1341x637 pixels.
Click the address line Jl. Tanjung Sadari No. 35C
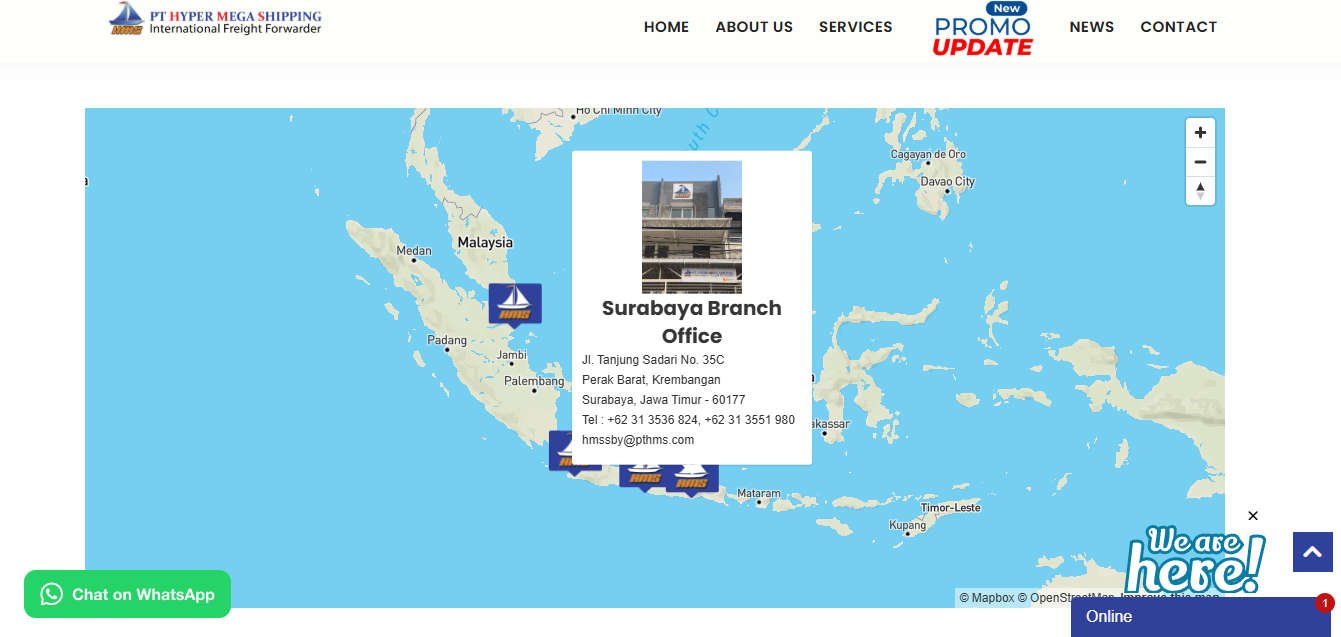(x=653, y=360)
